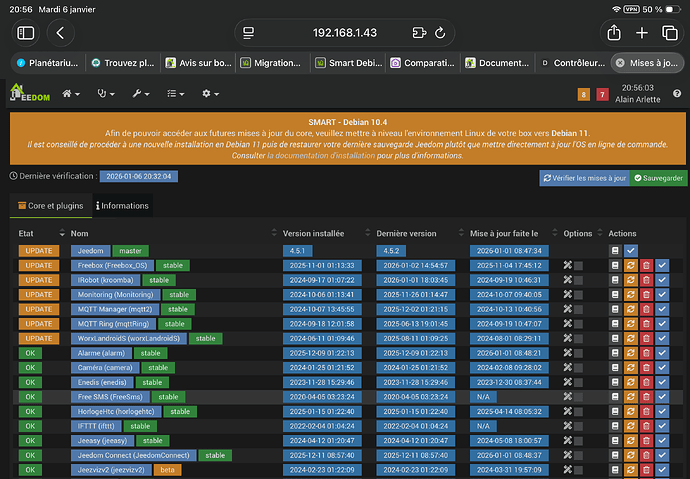
Task: Click the Jeedom logo
Action: point(28,93)
